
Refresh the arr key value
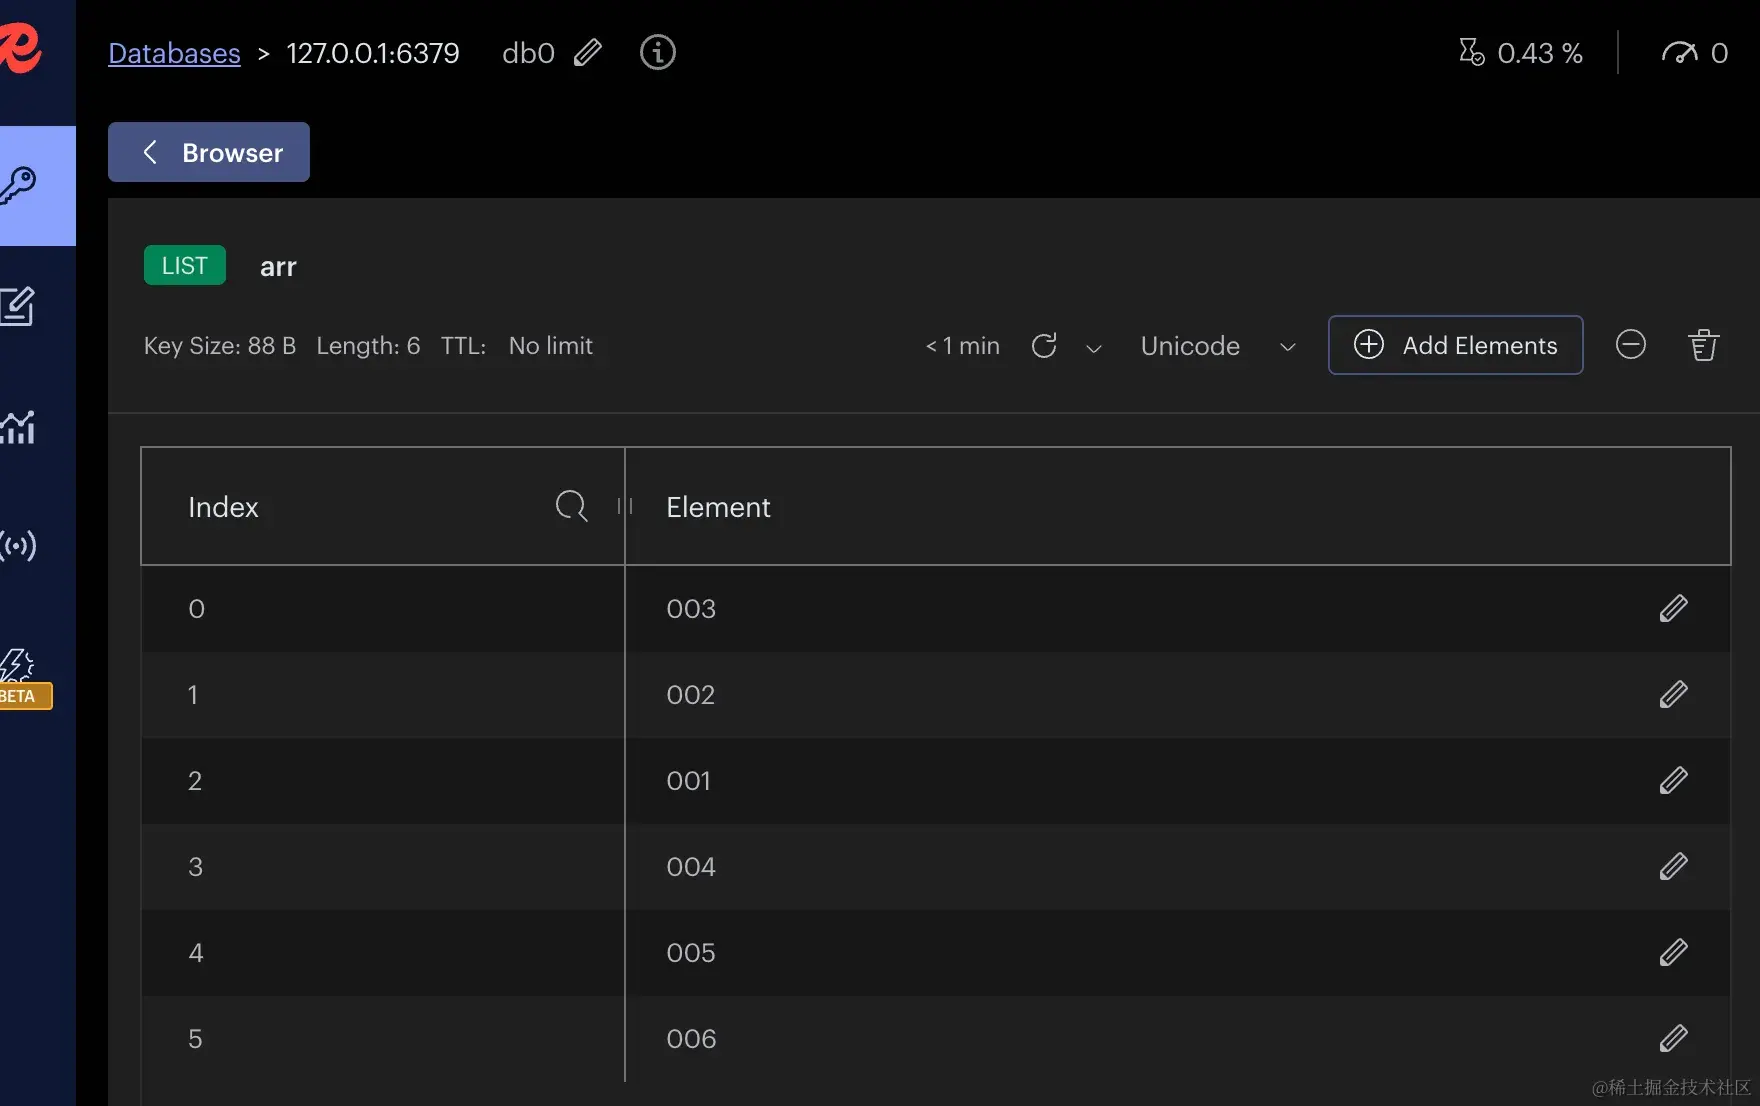pos(1044,345)
